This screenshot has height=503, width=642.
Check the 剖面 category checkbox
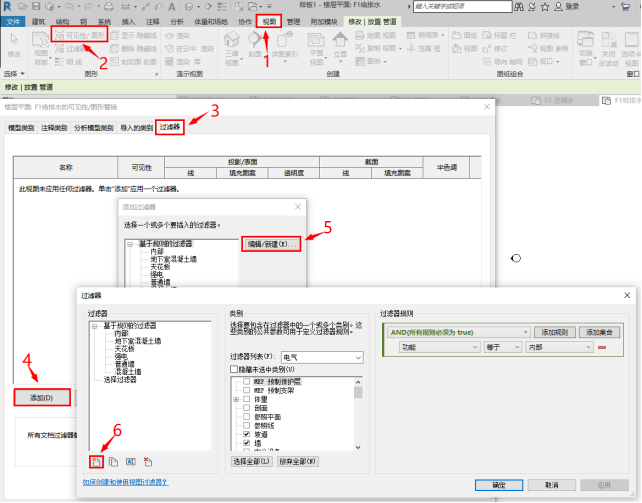(x=246, y=408)
